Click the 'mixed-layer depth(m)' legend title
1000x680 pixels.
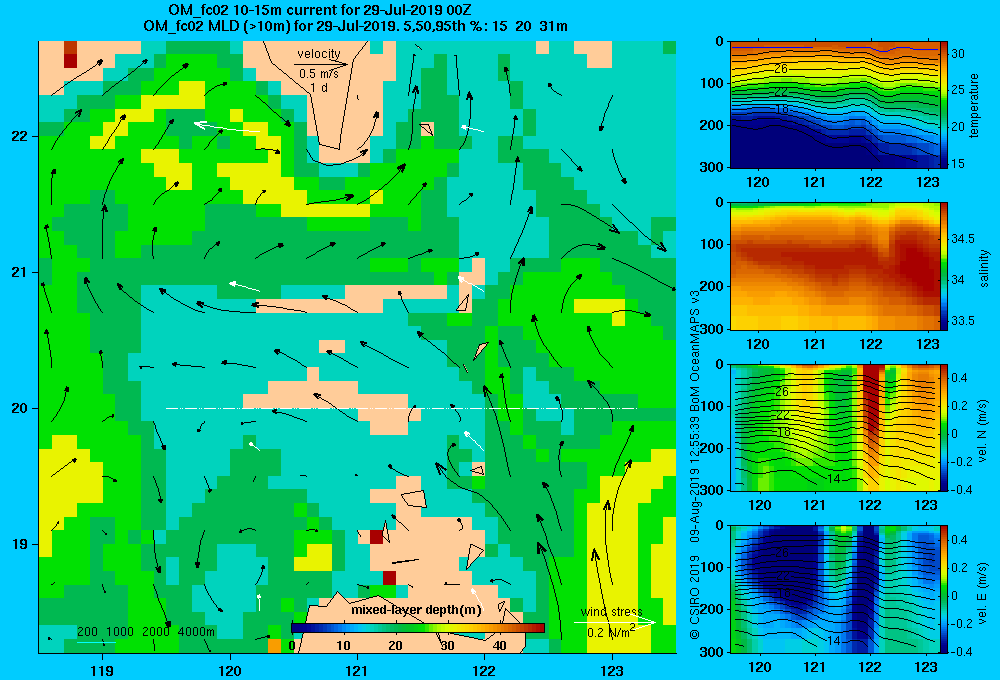tap(416, 610)
